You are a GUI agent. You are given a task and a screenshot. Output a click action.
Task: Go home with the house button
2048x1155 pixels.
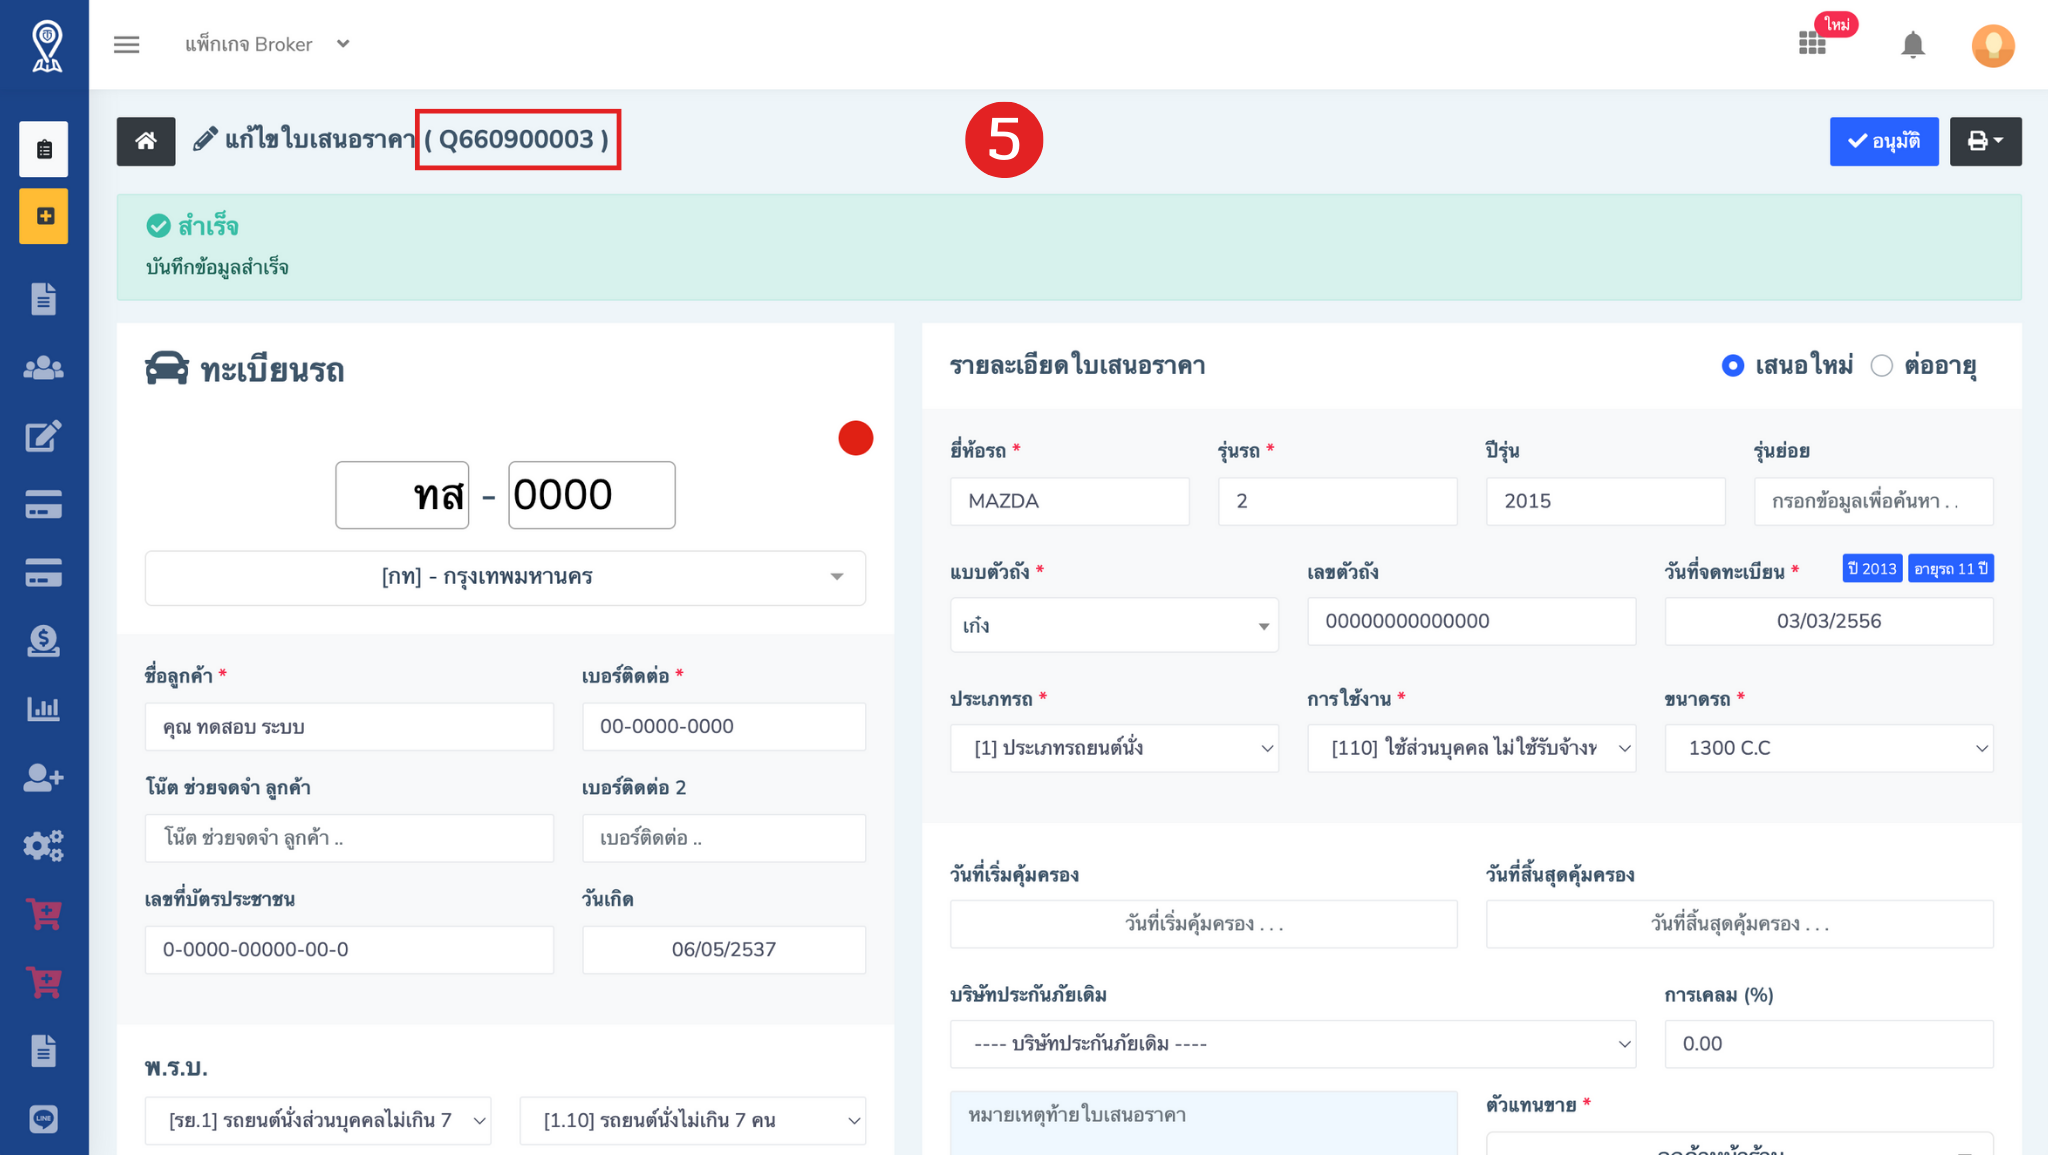146,141
